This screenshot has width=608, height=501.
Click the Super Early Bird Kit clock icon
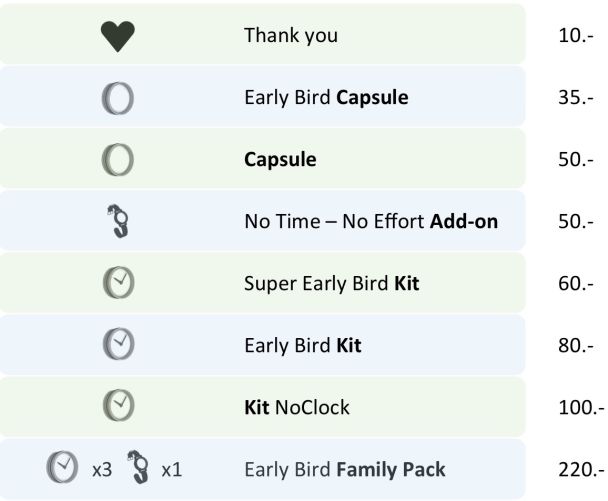click(119, 283)
